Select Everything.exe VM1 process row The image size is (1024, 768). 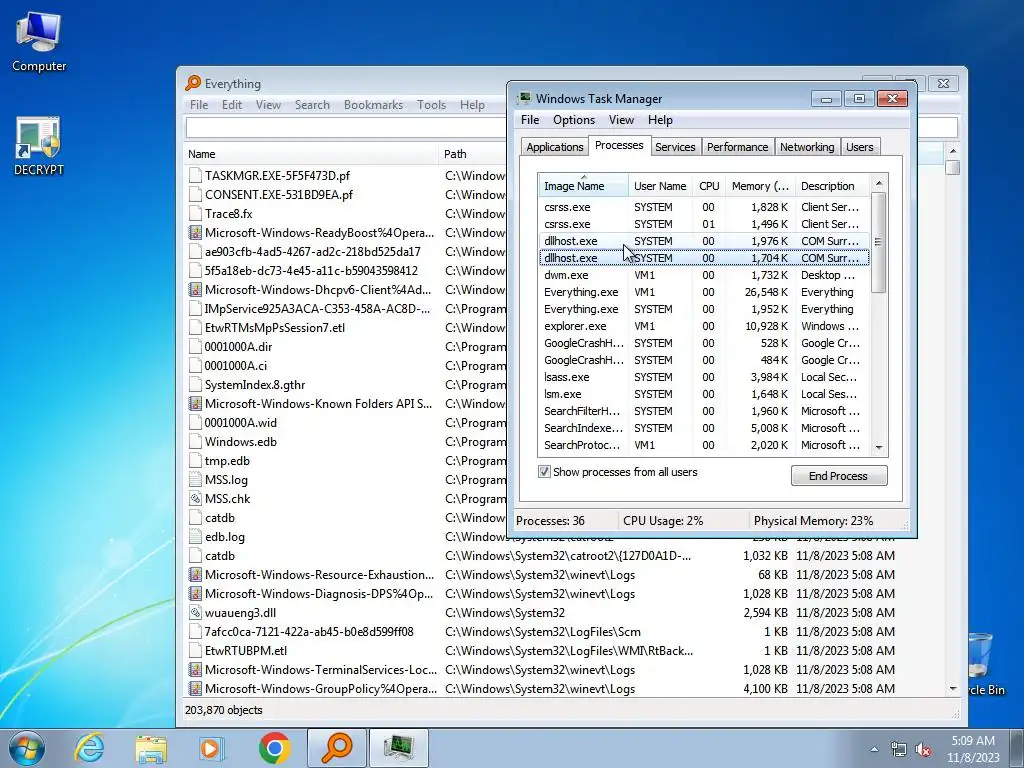703,292
